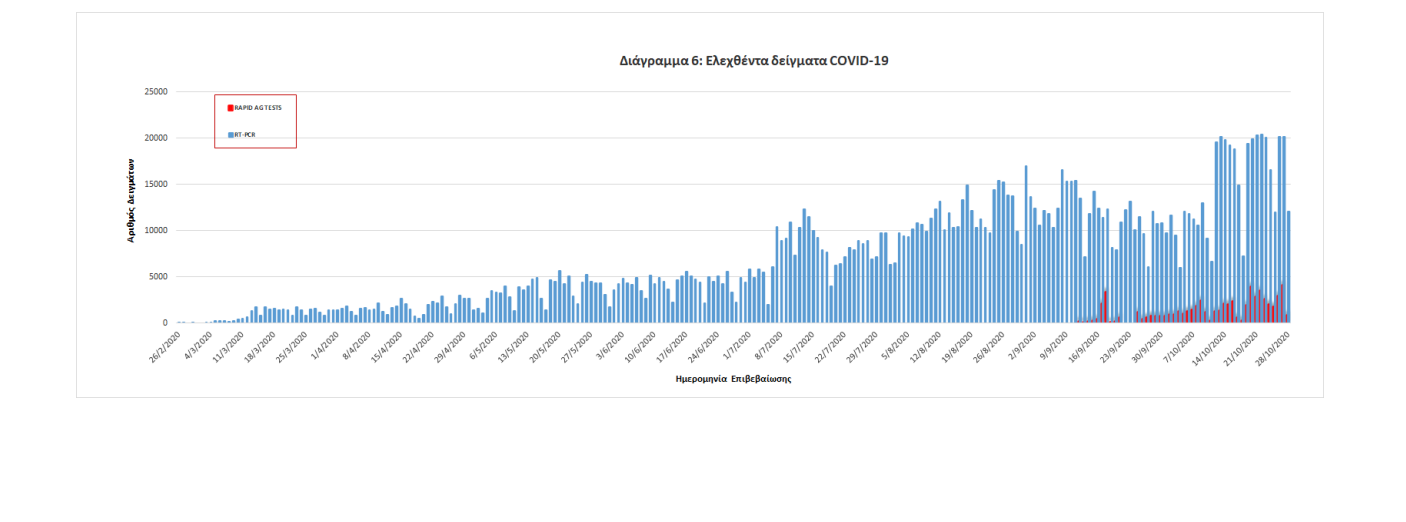Select the RT-PCR legend label
The image size is (1406, 522).
[247, 134]
